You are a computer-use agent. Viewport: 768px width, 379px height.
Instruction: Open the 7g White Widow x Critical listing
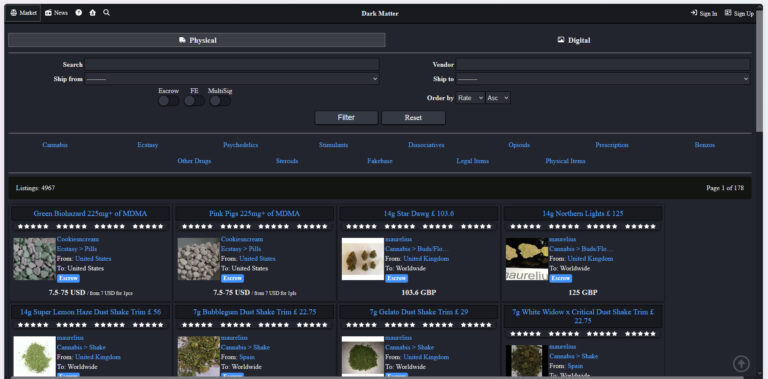(583, 316)
